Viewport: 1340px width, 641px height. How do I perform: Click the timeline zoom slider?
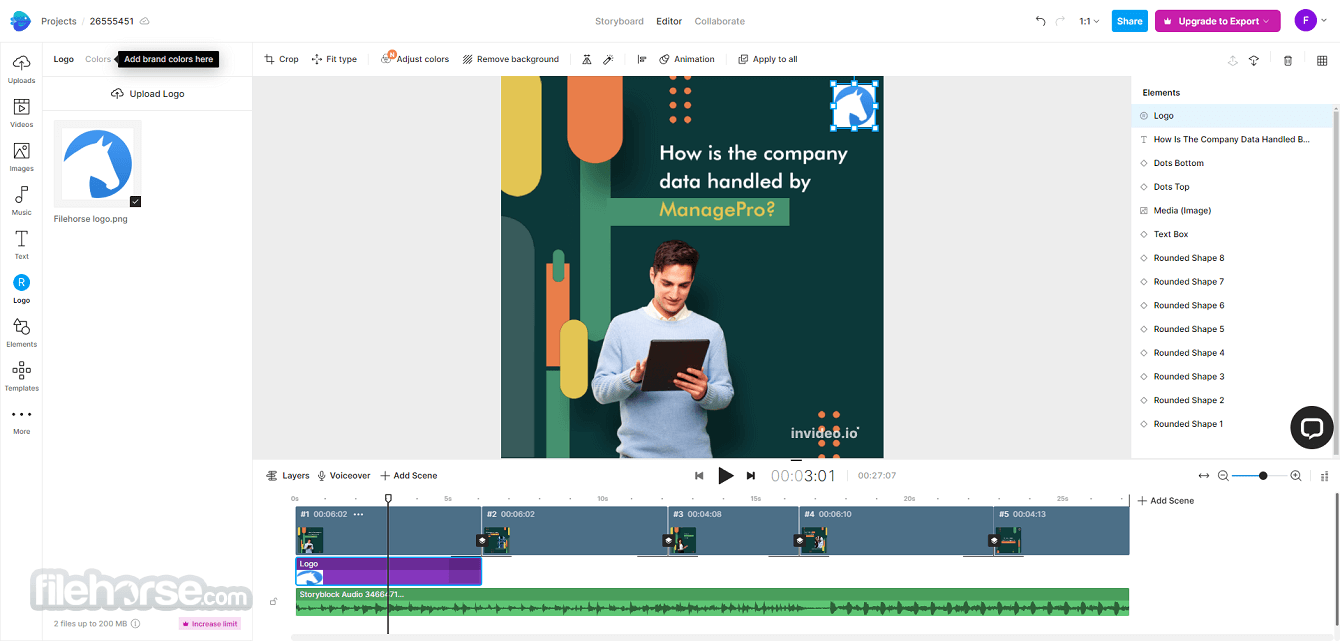point(1258,476)
